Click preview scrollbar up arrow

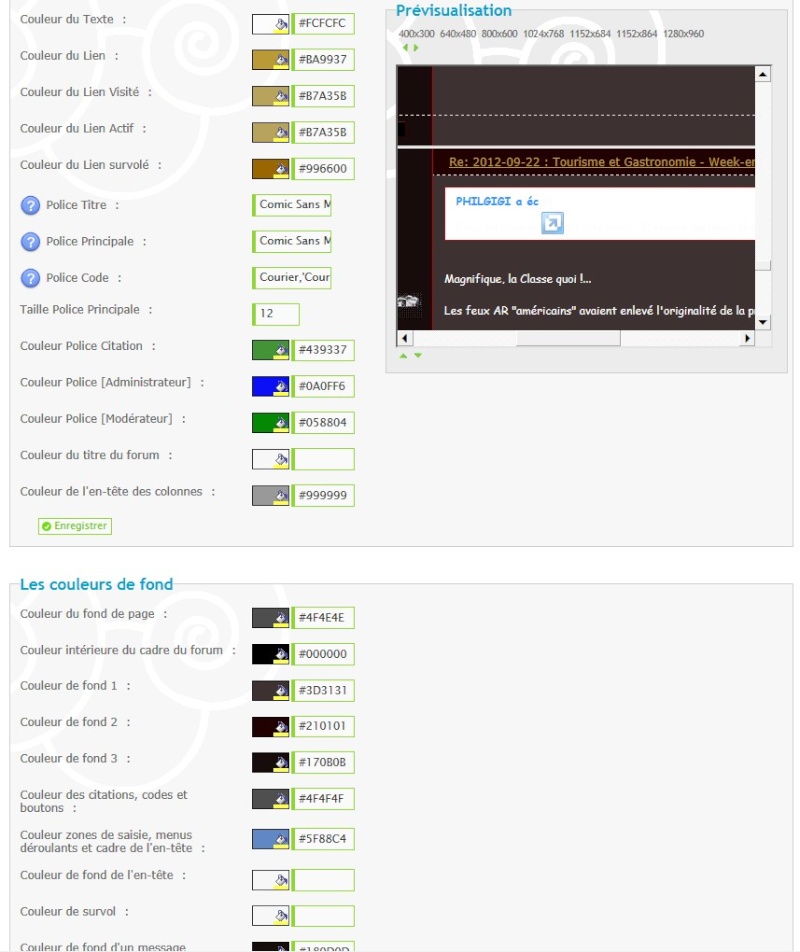pyautogui.click(x=763, y=74)
